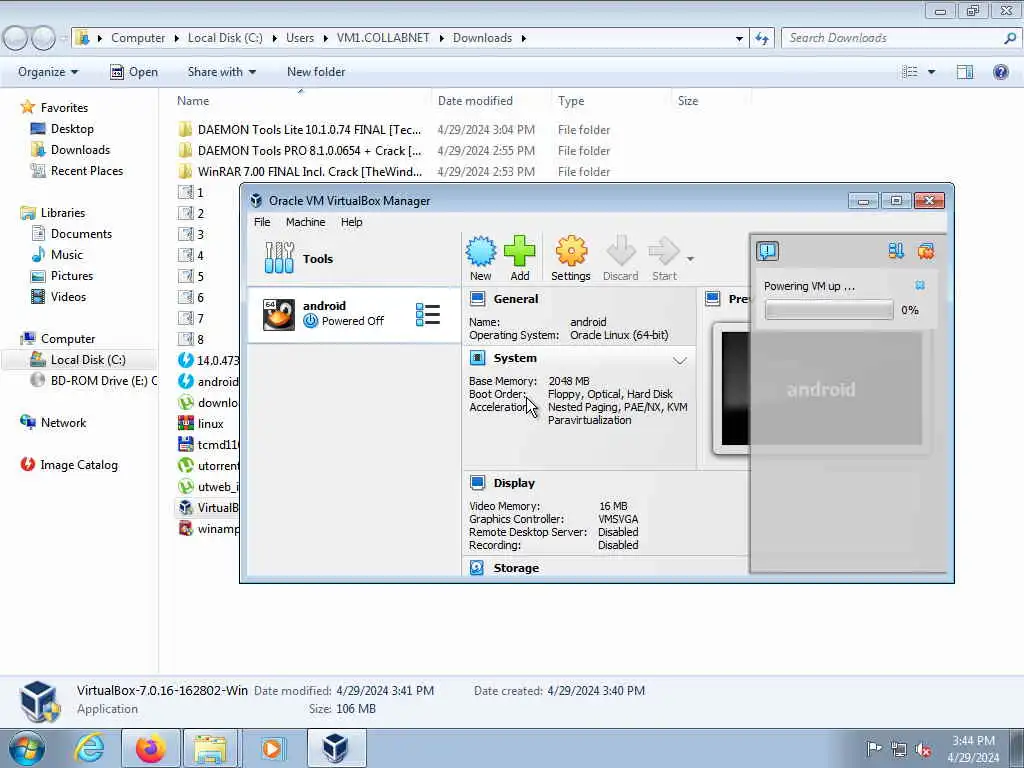
Task: Open the android machine tools menu icon
Action: point(428,314)
